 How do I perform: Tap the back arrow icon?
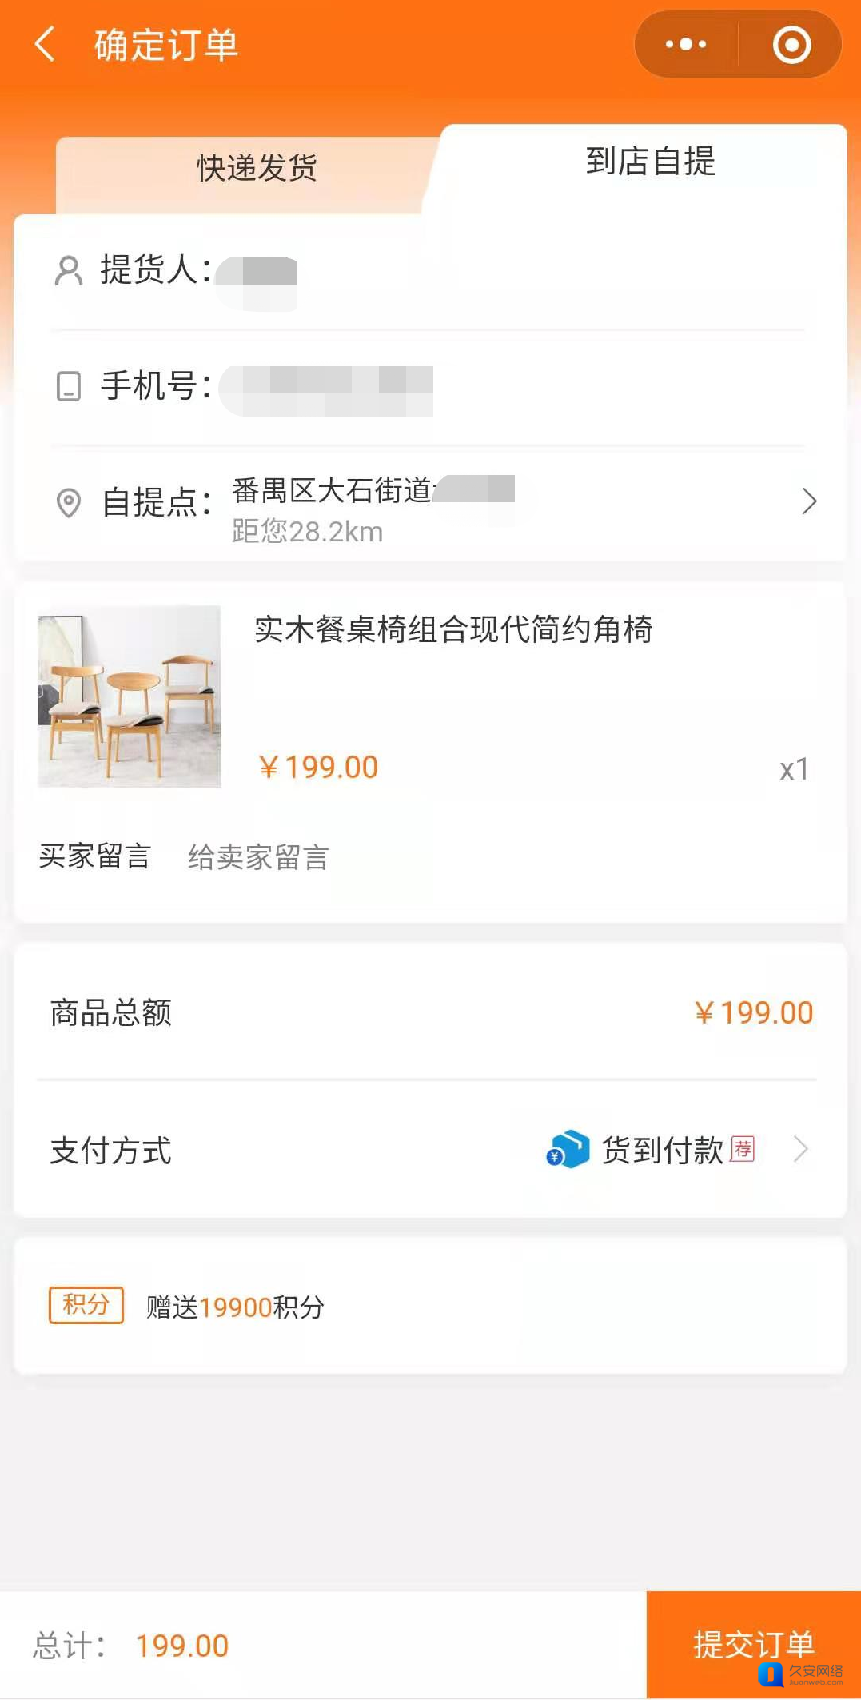pyautogui.click(x=45, y=45)
